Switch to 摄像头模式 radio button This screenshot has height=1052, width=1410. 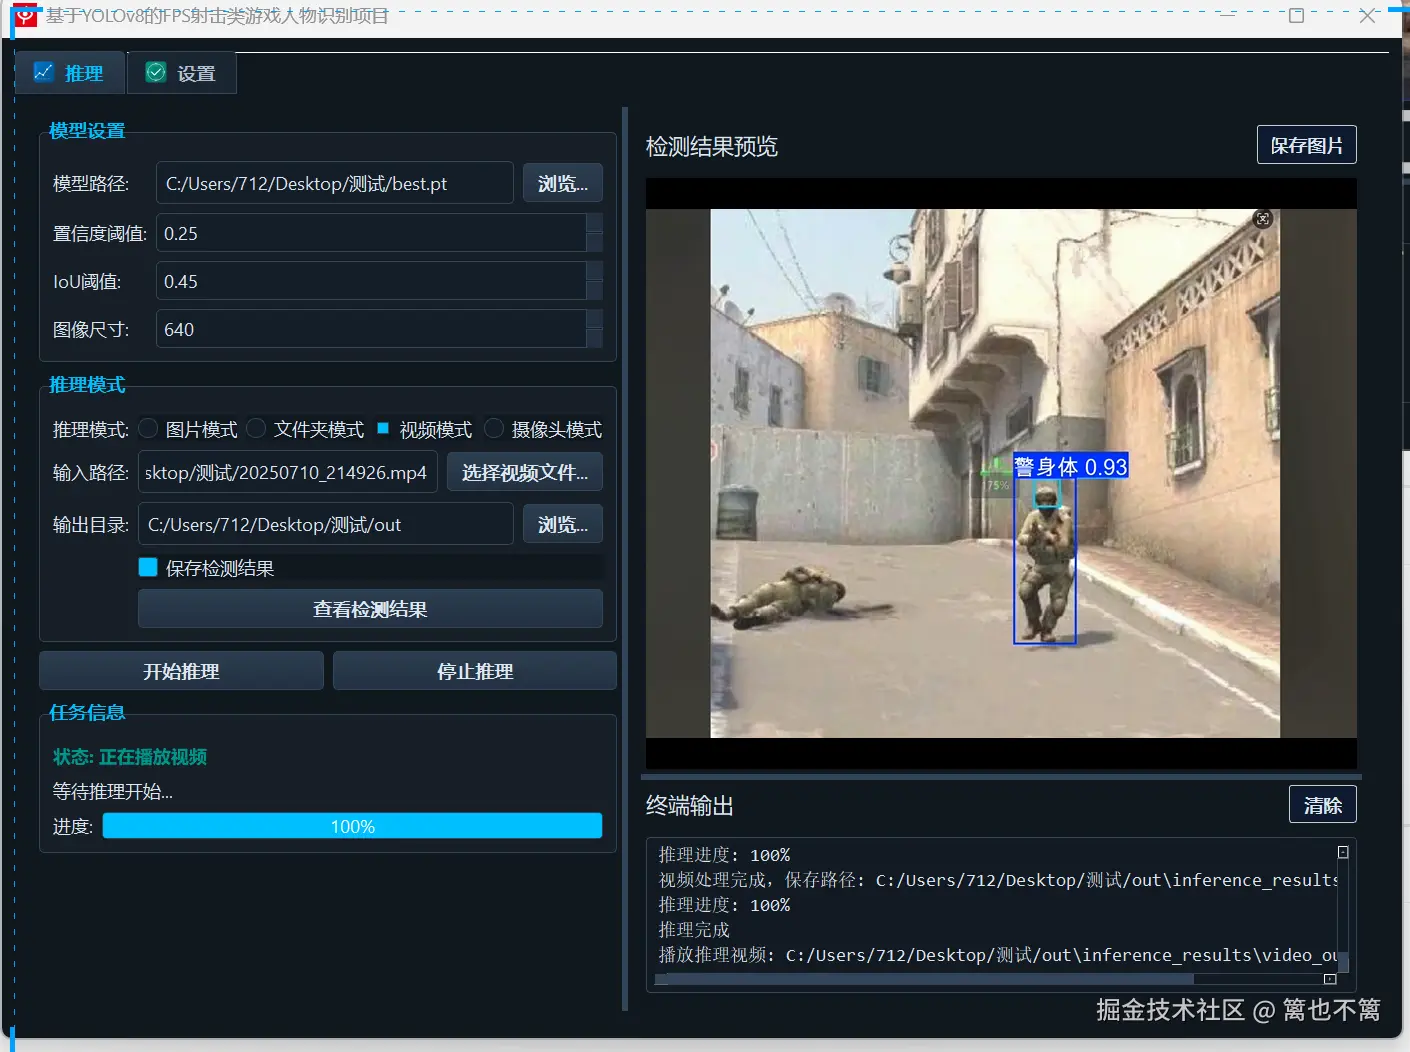coord(494,429)
